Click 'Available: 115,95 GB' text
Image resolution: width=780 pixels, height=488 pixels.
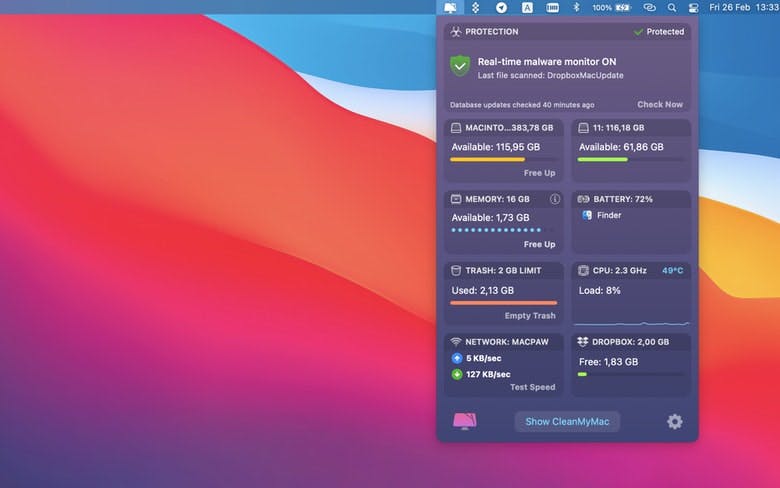tap(495, 147)
